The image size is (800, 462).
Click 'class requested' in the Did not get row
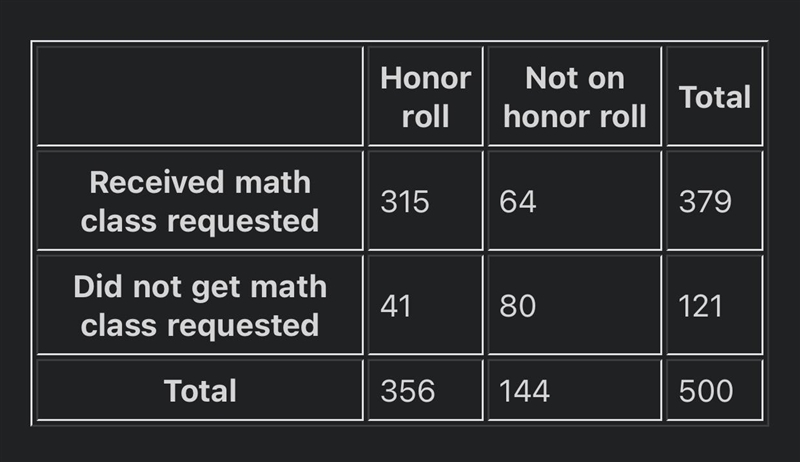pyautogui.click(x=200, y=325)
